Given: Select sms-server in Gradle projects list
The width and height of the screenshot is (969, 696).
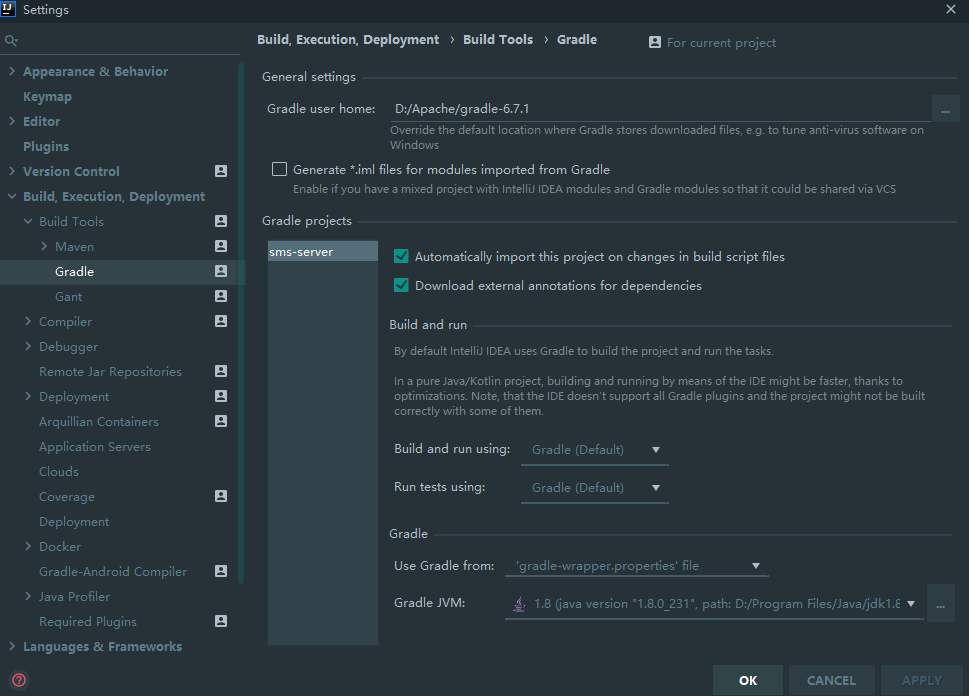Looking at the screenshot, I should click(x=323, y=252).
